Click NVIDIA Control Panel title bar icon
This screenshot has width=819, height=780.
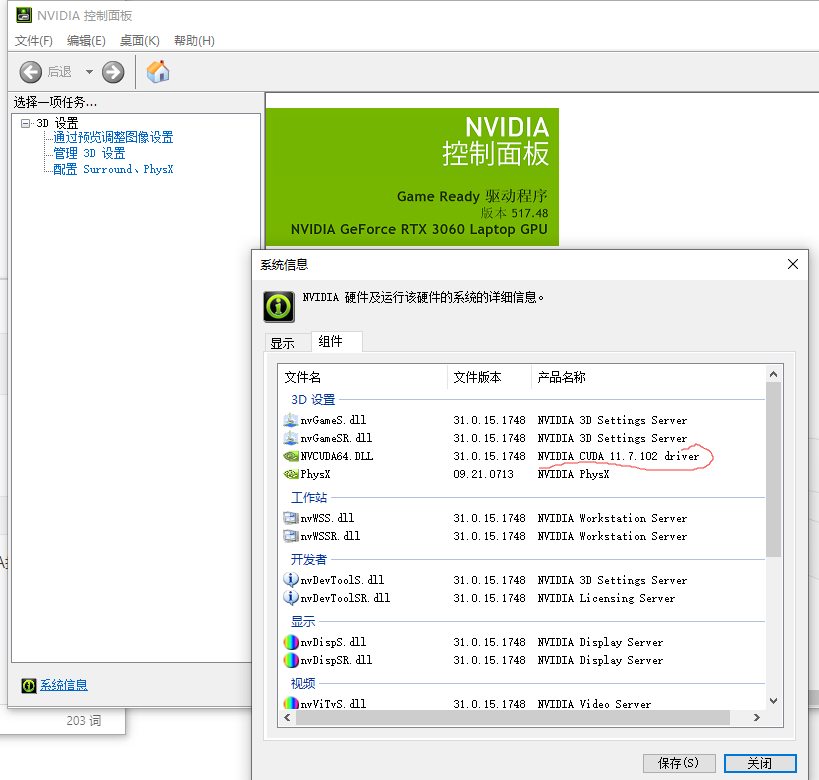[24, 15]
